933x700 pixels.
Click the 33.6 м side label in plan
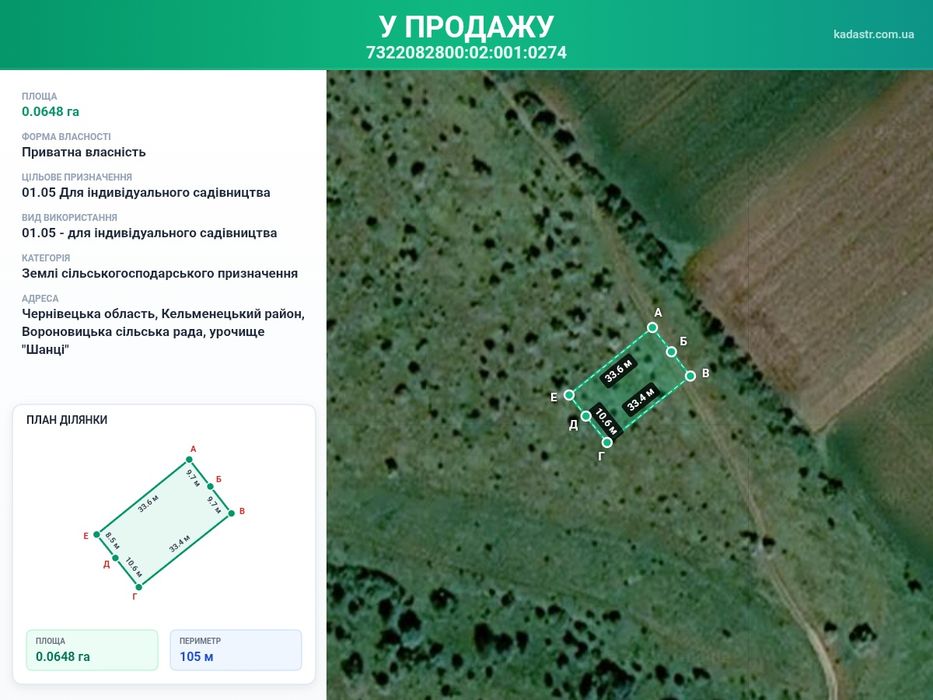pyautogui.click(x=148, y=503)
